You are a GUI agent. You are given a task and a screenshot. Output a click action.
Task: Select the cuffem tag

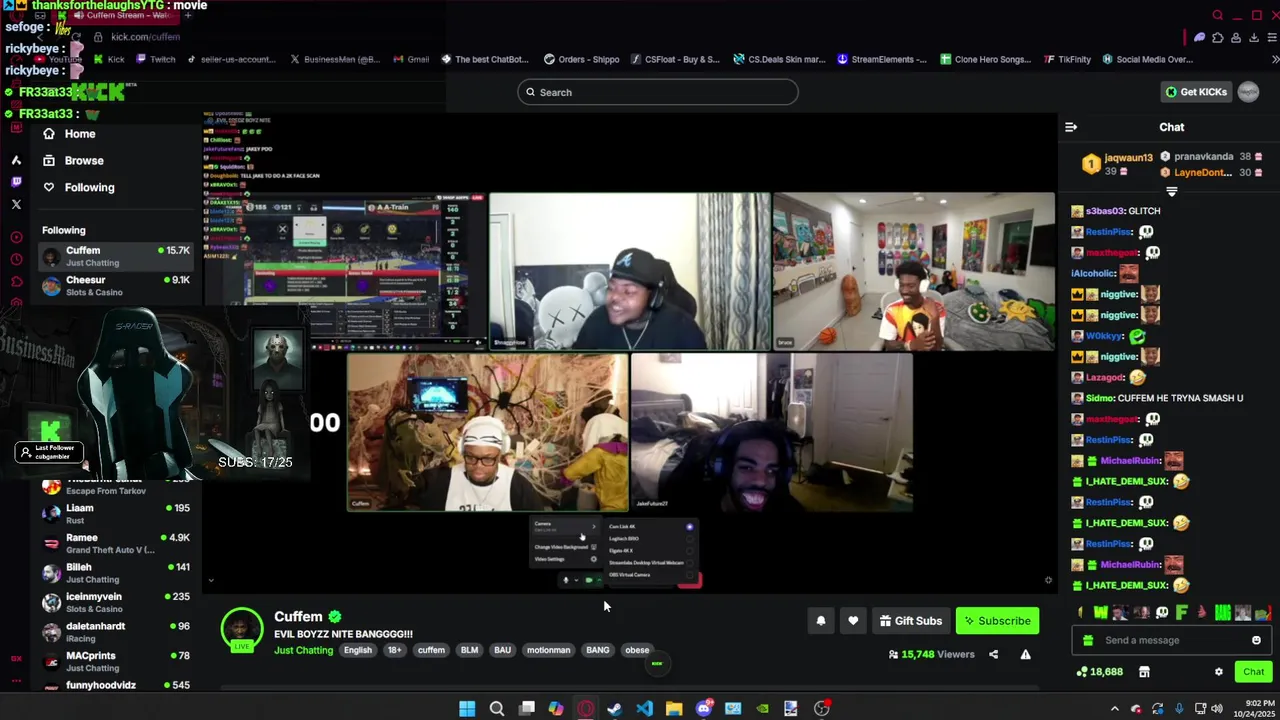(431, 650)
